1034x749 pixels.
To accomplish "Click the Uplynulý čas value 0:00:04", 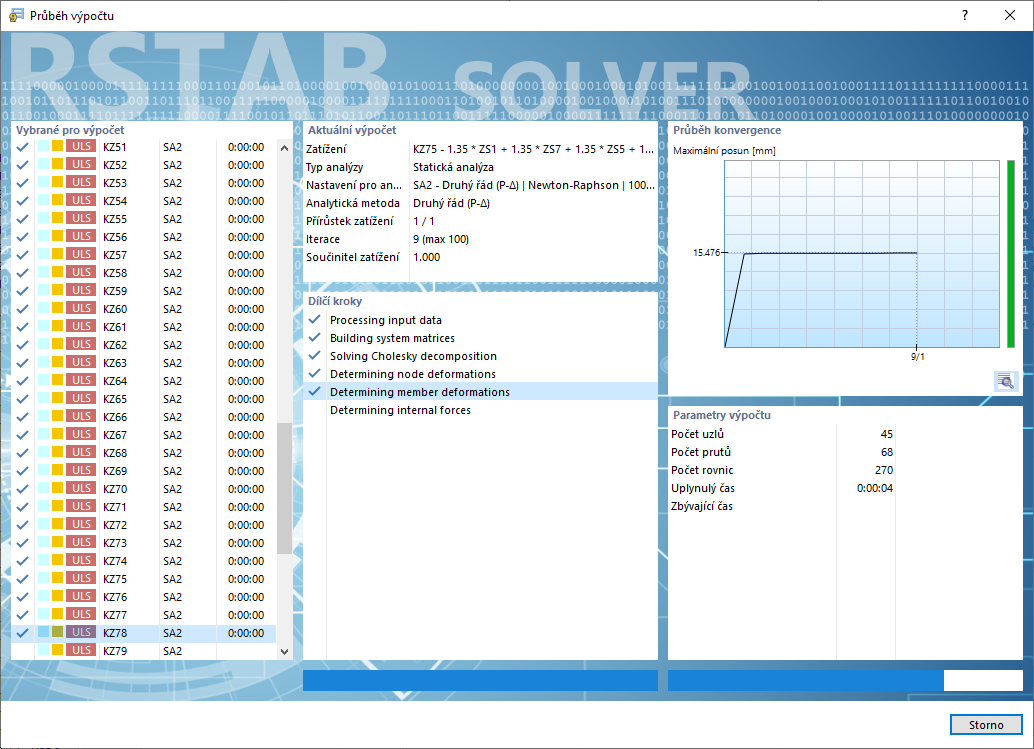I will (x=874, y=488).
